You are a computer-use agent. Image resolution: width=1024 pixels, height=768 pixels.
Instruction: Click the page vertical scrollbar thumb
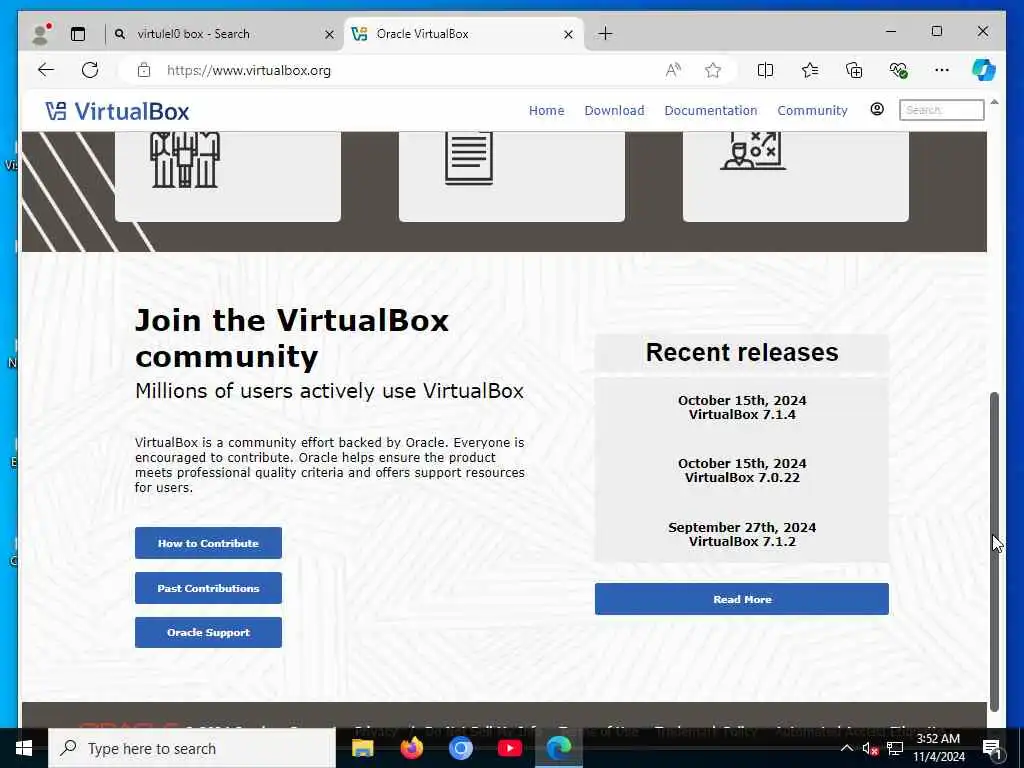coord(994,552)
